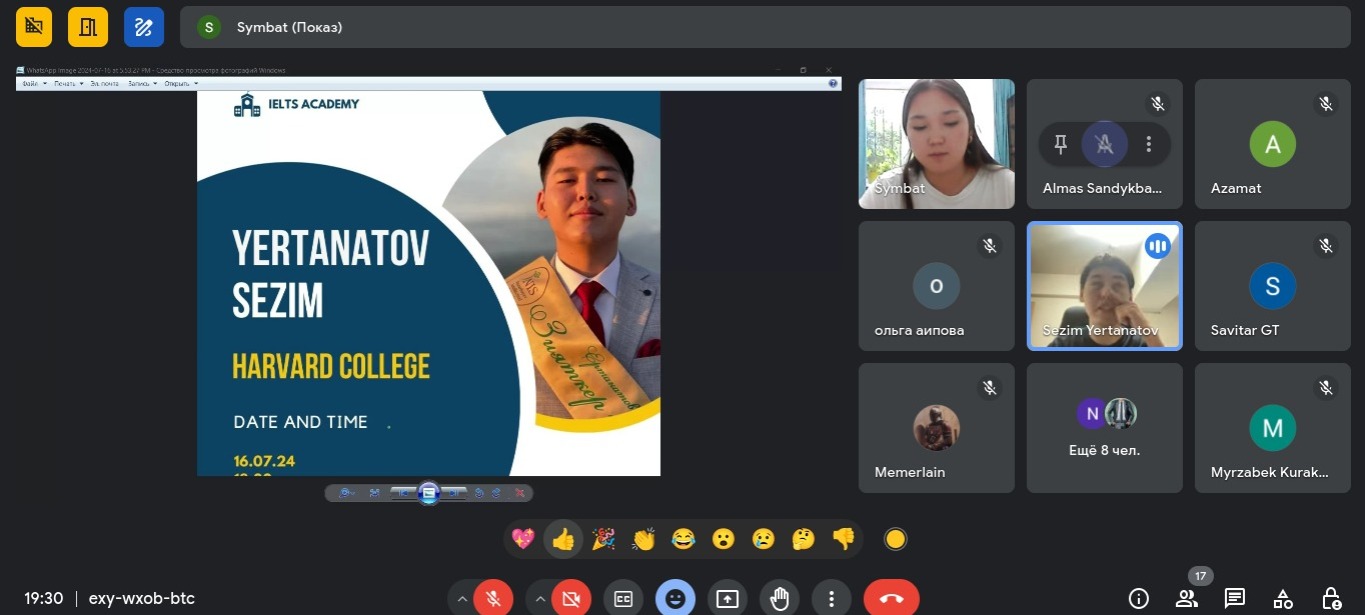Delete the photo with red X
1365x615 pixels.
520,493
